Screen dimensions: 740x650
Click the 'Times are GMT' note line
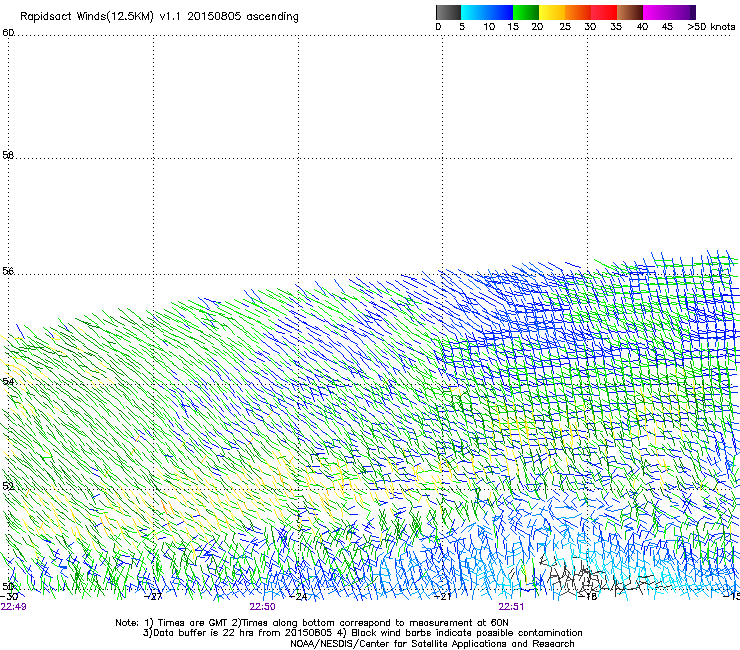coord(312,623)
